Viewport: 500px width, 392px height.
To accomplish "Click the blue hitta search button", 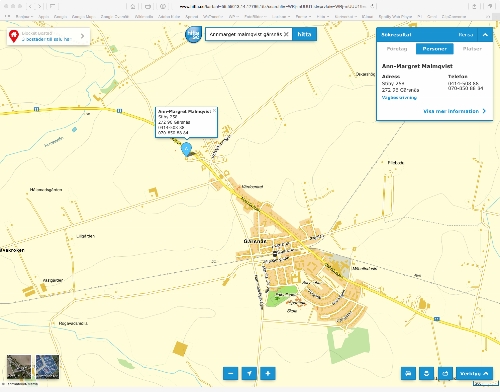I will (304, 34).
